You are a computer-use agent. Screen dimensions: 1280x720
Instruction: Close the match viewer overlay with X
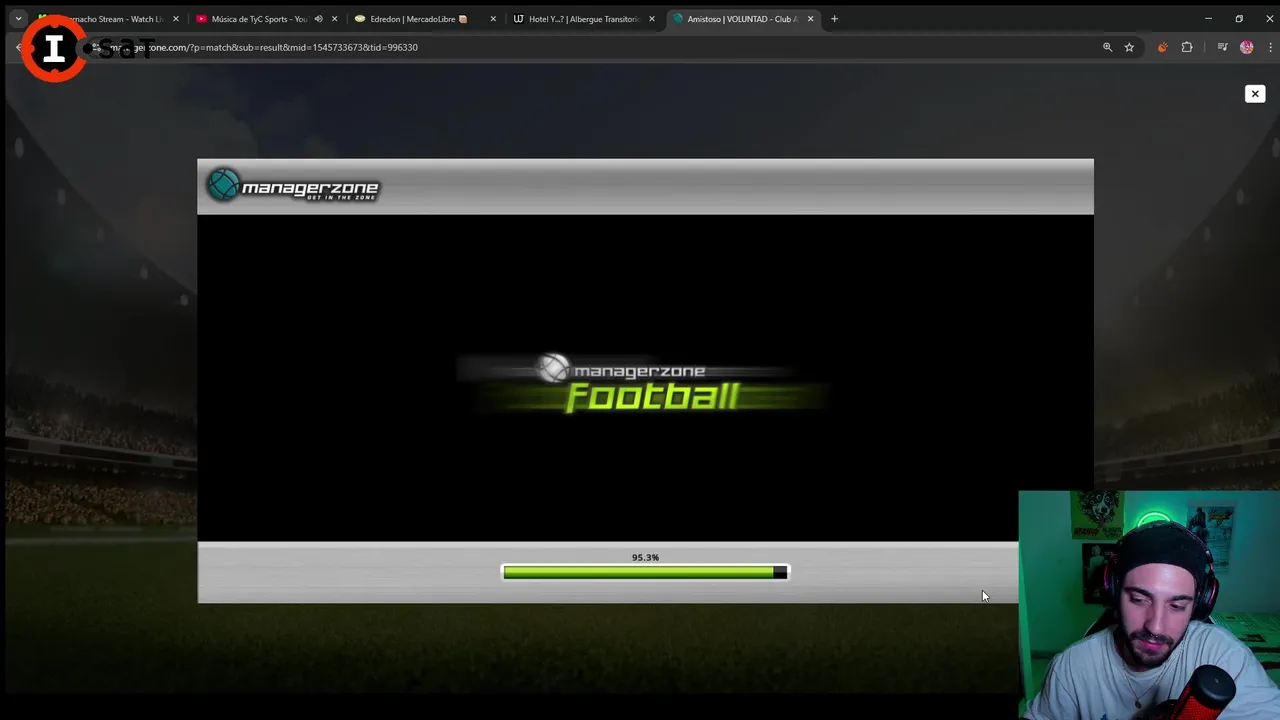(1255, 94)
